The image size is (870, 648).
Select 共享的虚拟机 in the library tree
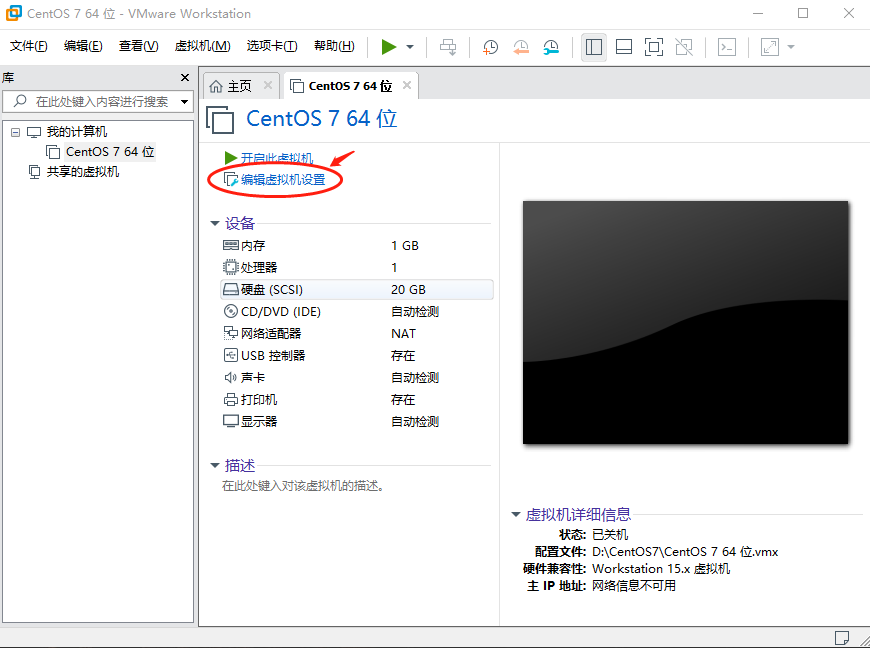(x=83, y=172)
